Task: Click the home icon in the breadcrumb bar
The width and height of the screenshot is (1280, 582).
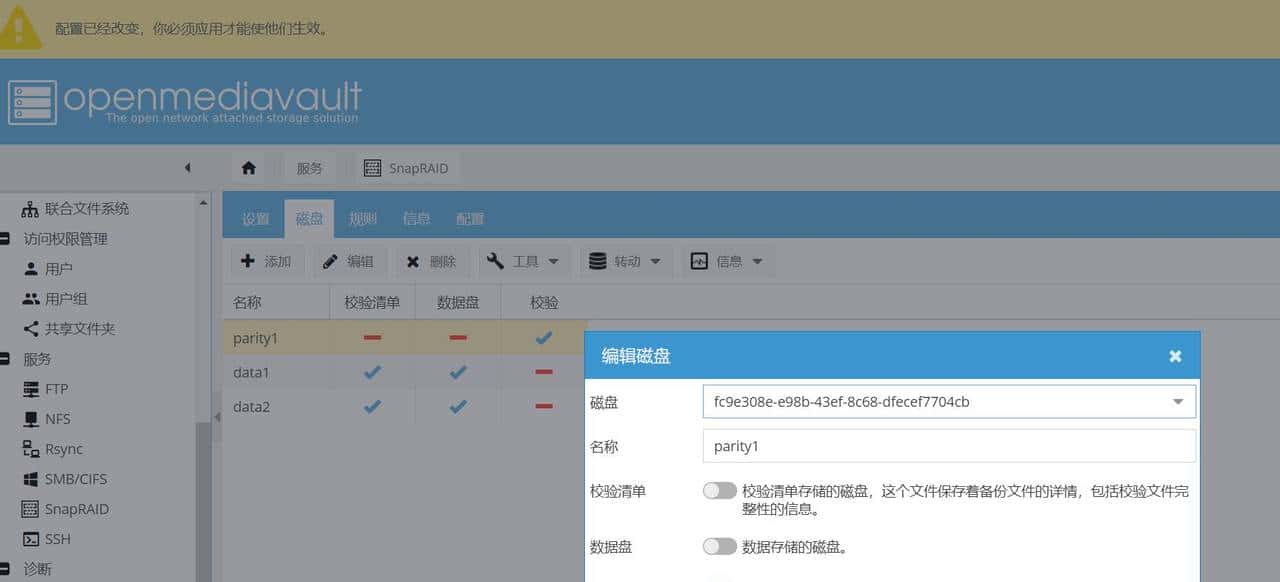Action: pos(249,167)
